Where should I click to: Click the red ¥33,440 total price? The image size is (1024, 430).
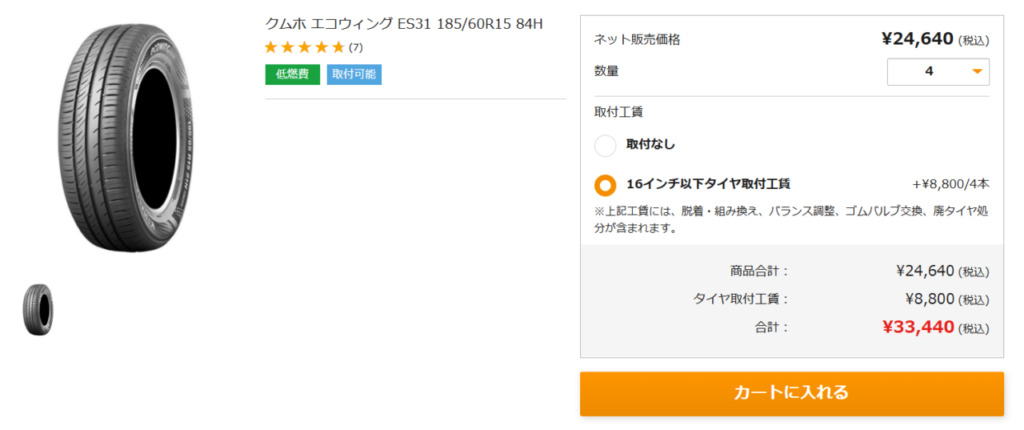coord(918,326)
